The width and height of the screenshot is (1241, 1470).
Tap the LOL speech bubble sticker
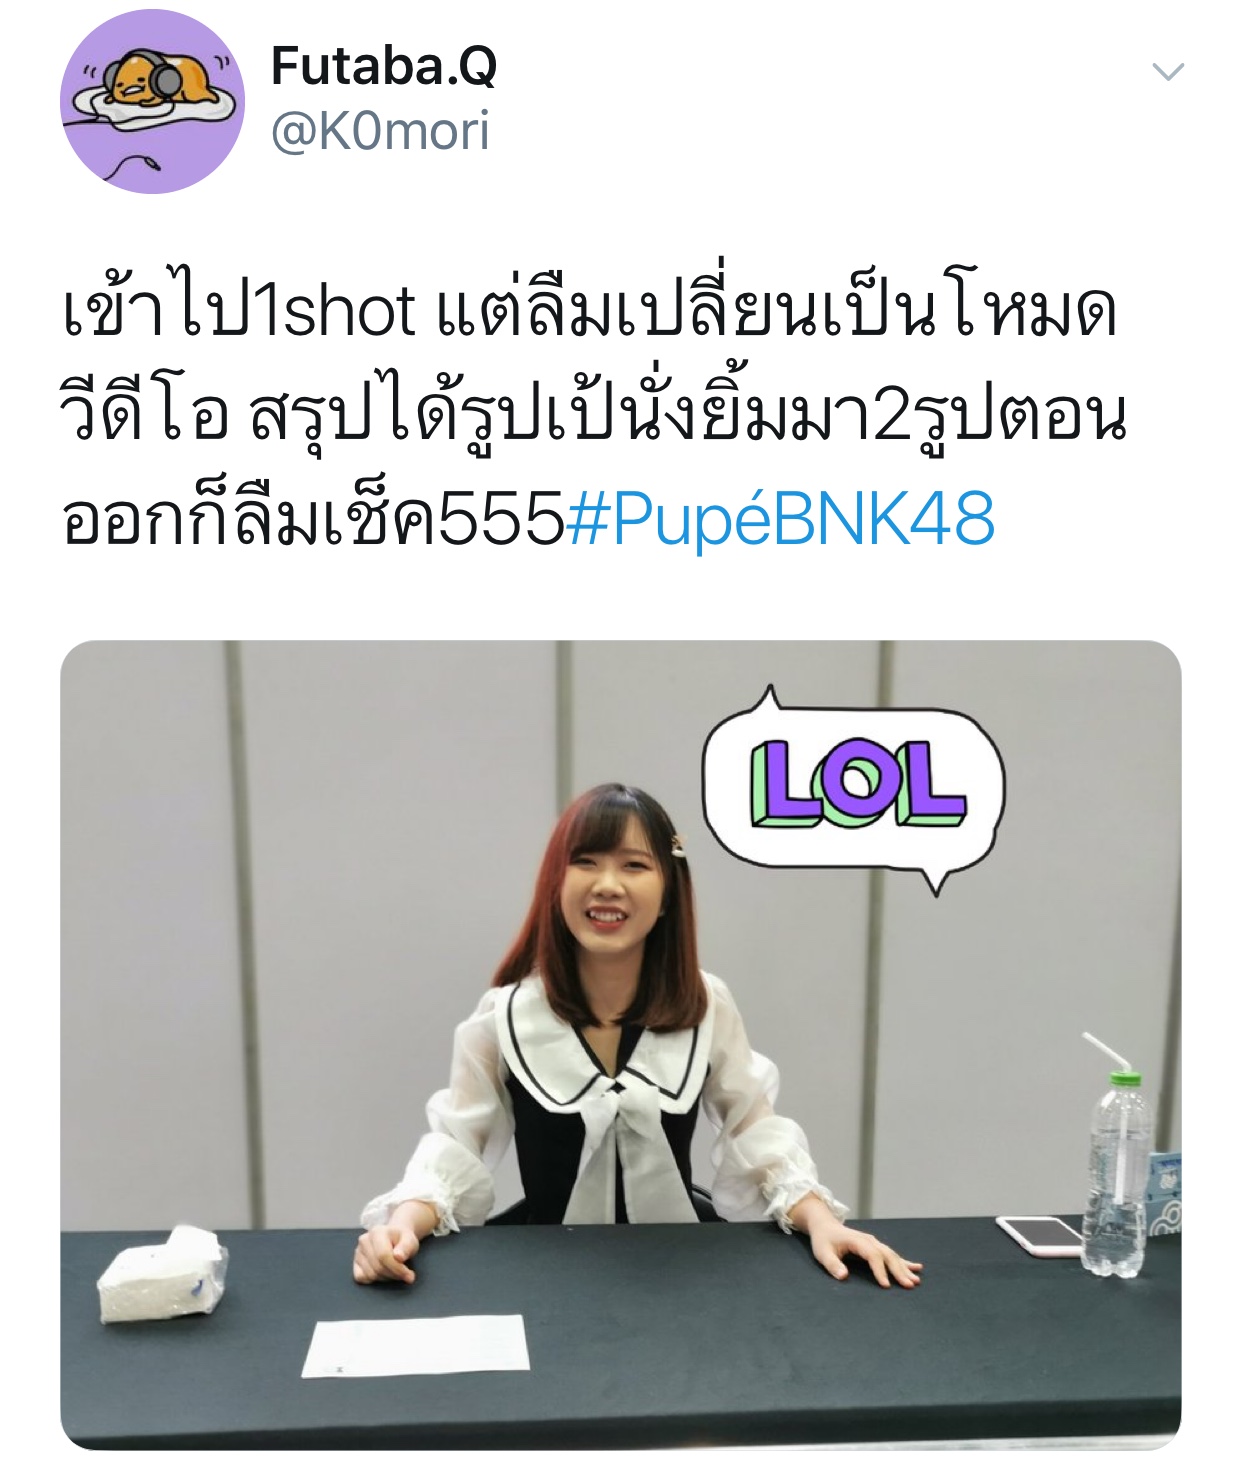pos(852,789)
